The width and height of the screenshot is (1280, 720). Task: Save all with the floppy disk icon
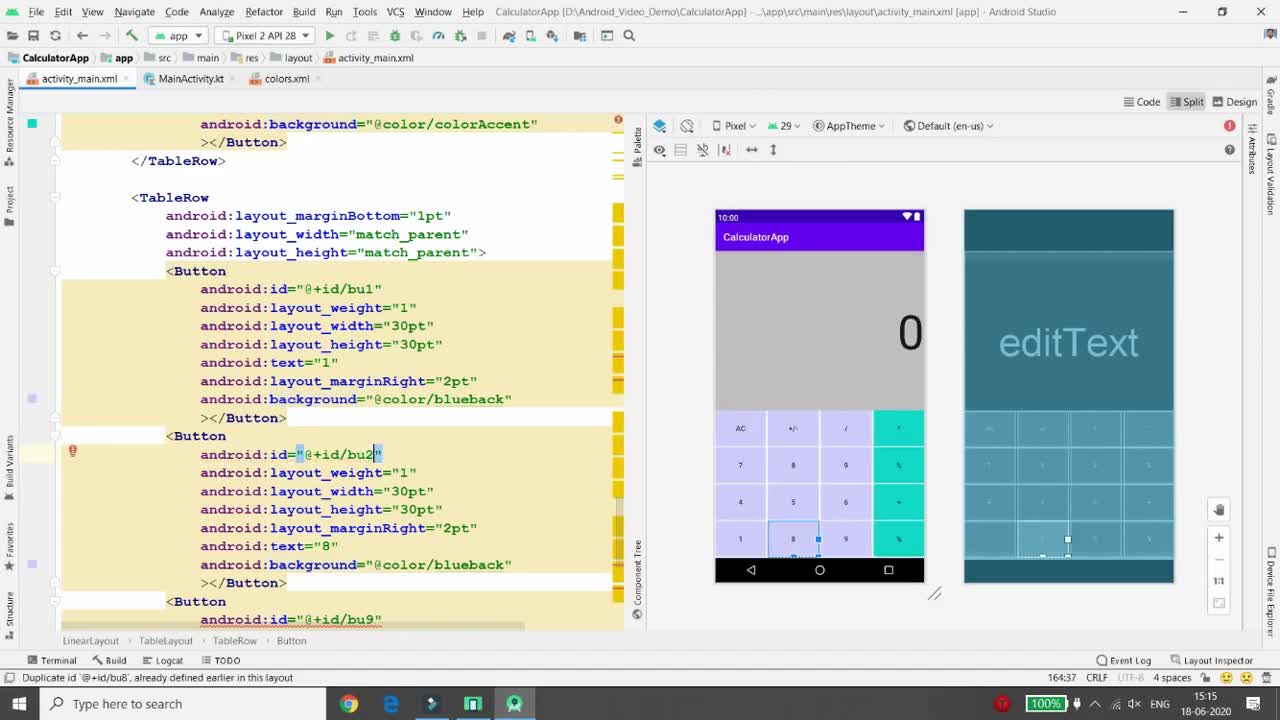pos(33,36)
